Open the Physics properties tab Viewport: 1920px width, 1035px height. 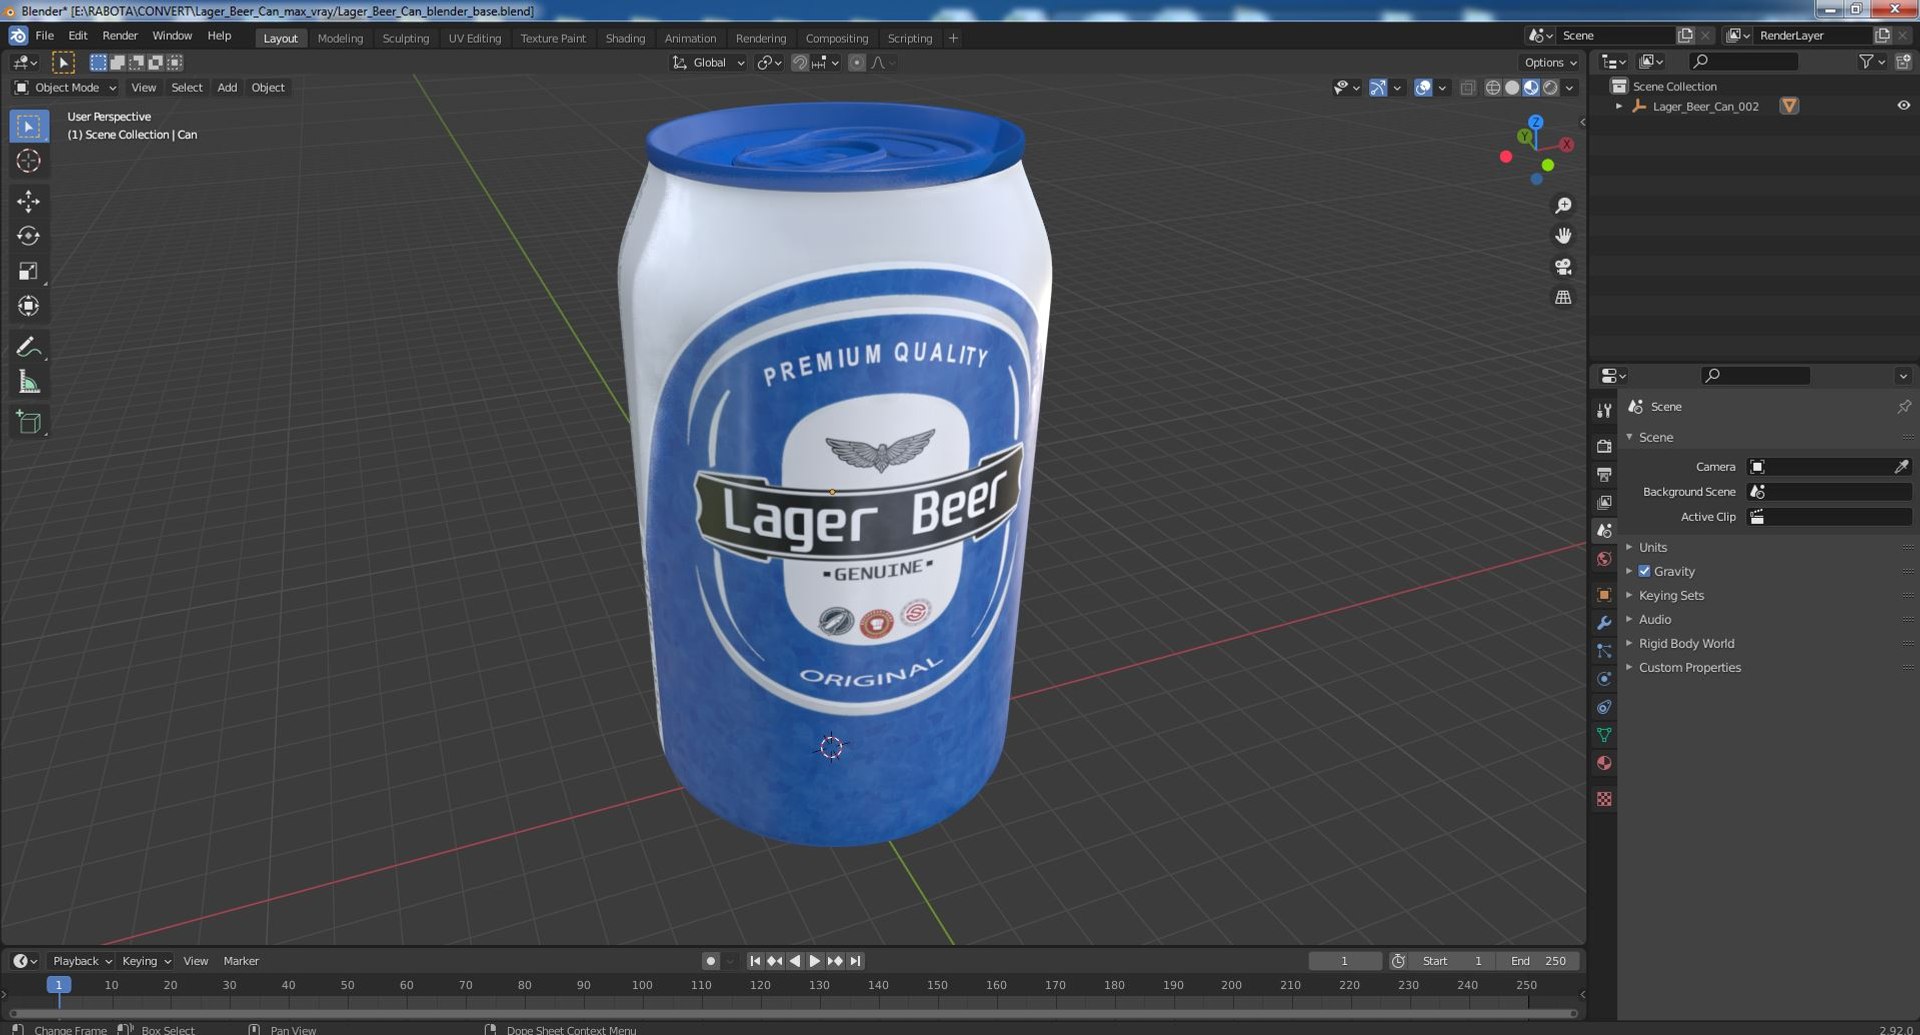(1604, 679)
